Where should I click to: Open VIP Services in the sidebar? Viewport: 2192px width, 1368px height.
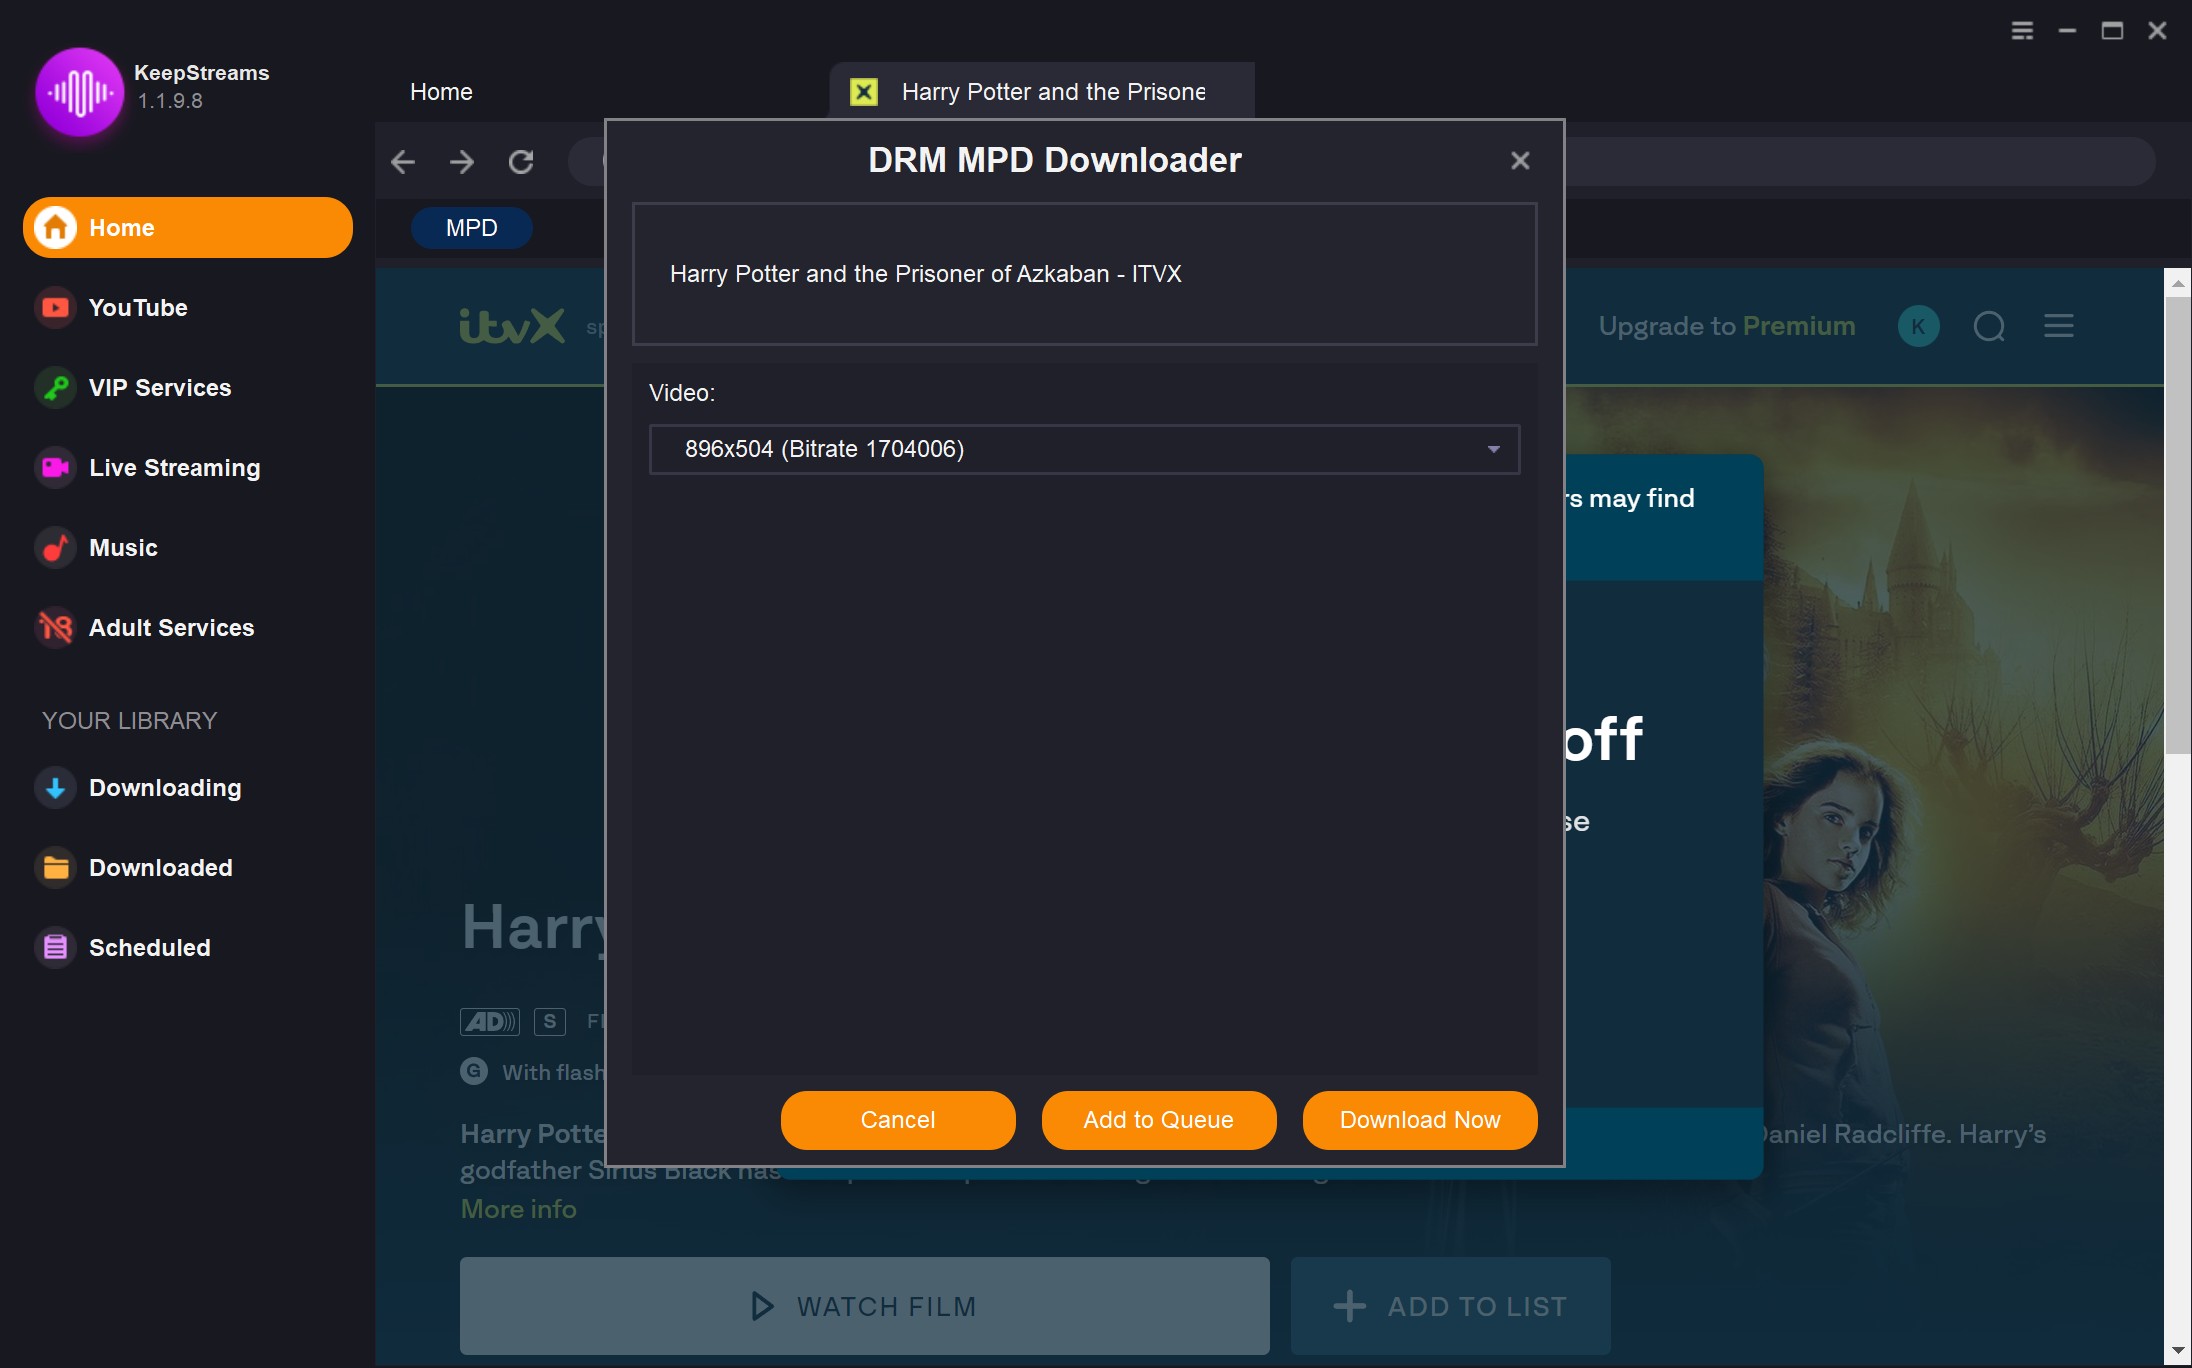click(x=159, y=388)
